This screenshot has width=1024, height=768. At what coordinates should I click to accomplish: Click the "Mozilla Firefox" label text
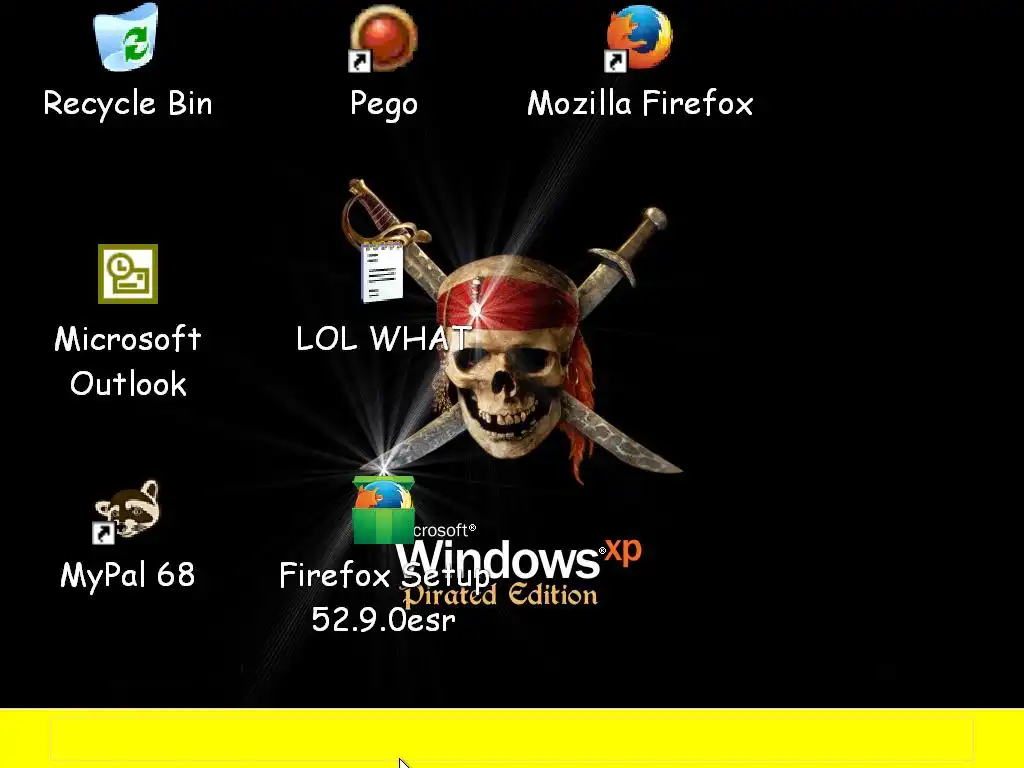(640, 103)
